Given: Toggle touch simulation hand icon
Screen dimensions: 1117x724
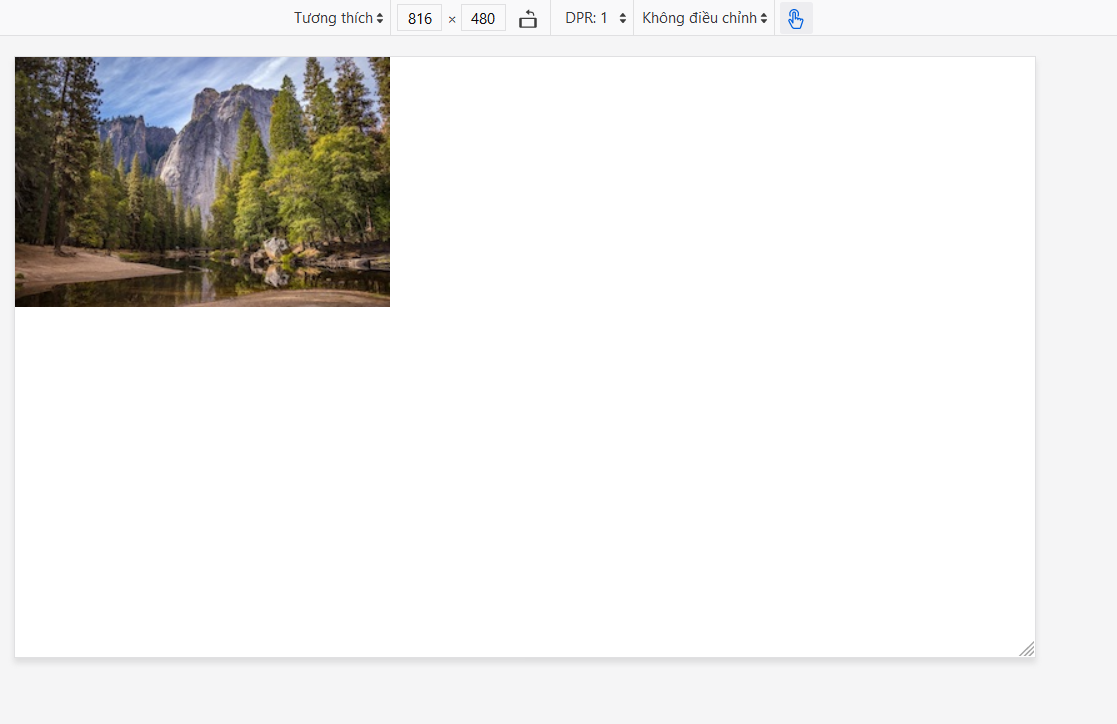Looking at the screenshot, I should coord(796,18).
